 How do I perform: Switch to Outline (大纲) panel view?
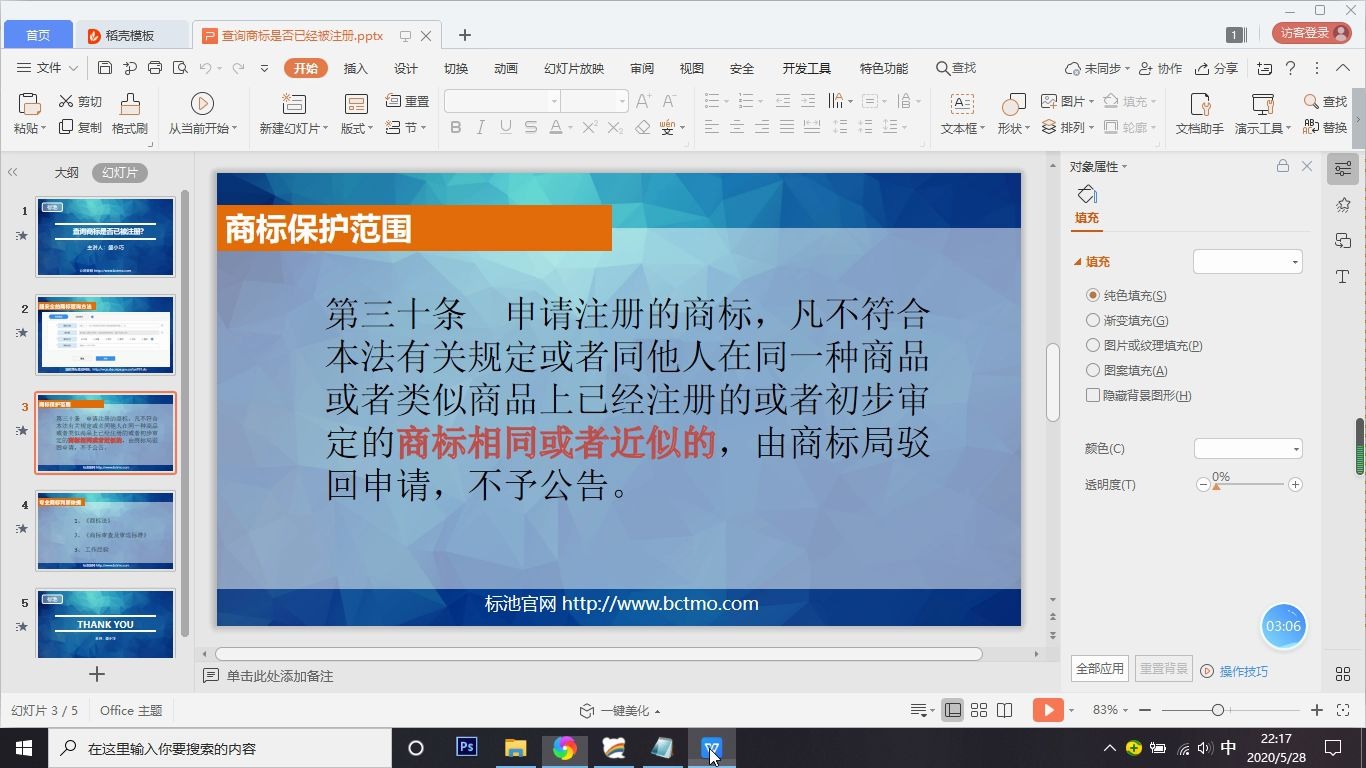66,173
